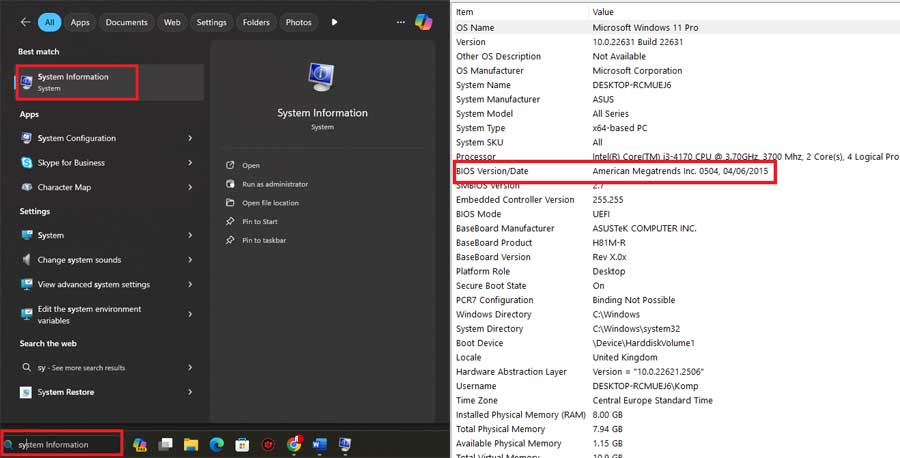Select the Folders filter tab
The width and height of the screenshot is (900, 458).
pos(256,22)
